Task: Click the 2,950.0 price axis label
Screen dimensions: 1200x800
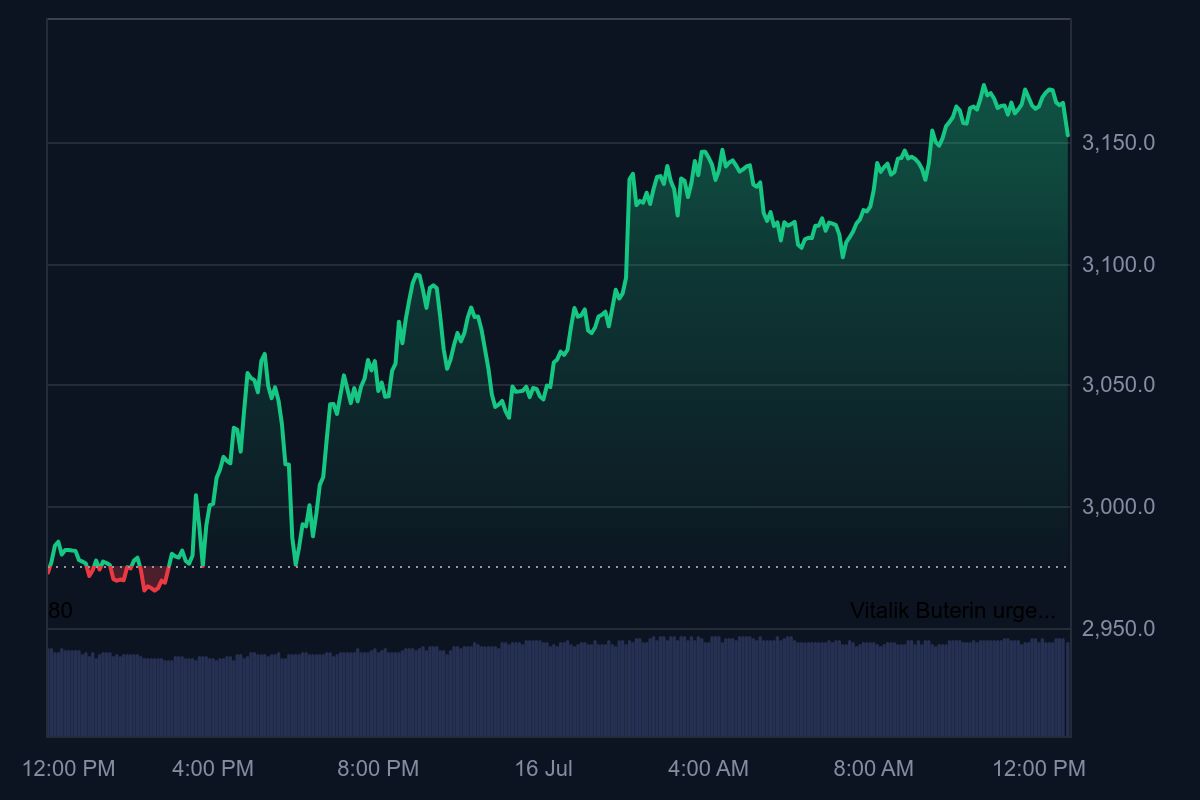Action: pos(1118,629)
